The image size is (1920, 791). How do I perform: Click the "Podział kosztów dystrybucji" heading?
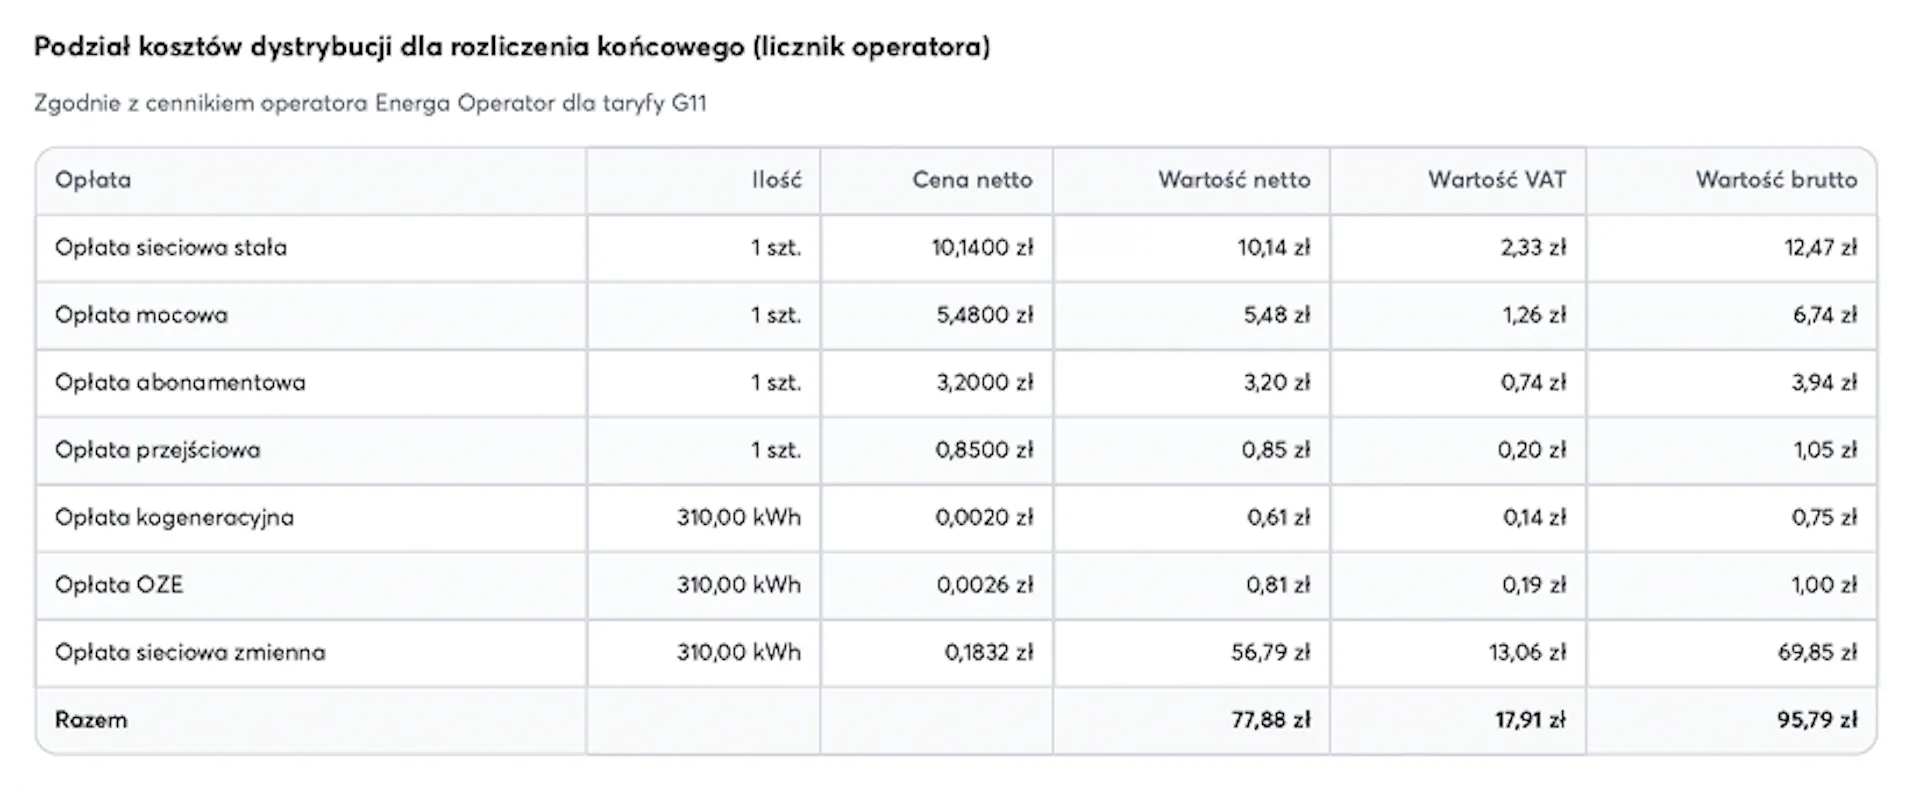click(x=512, y=47)
